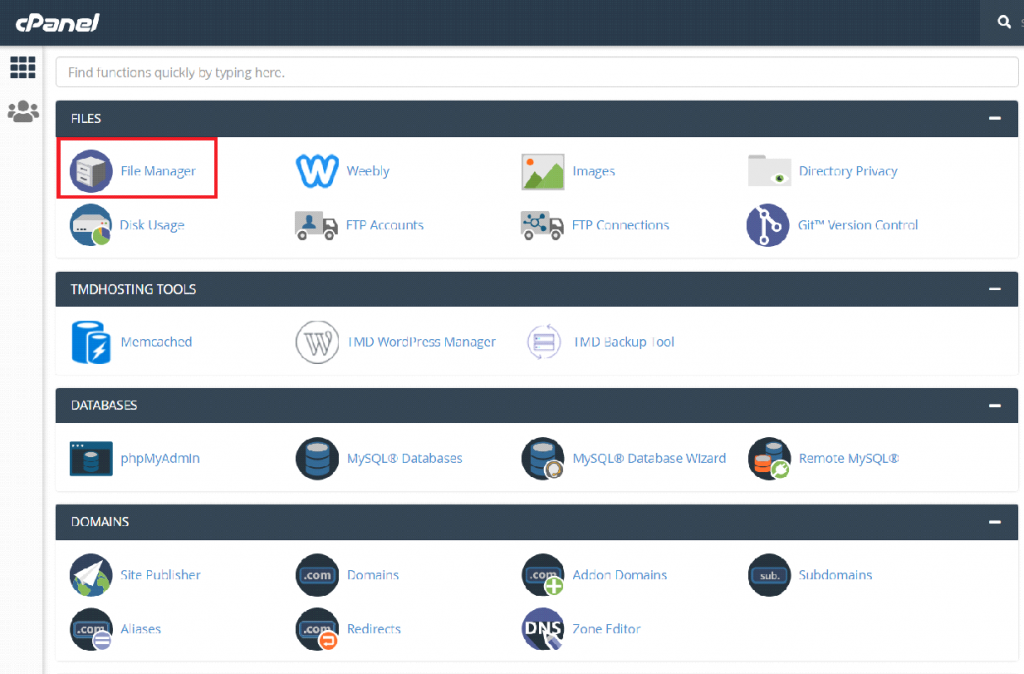
Task: Focus the find functions search box
Action: coord(536,73)
